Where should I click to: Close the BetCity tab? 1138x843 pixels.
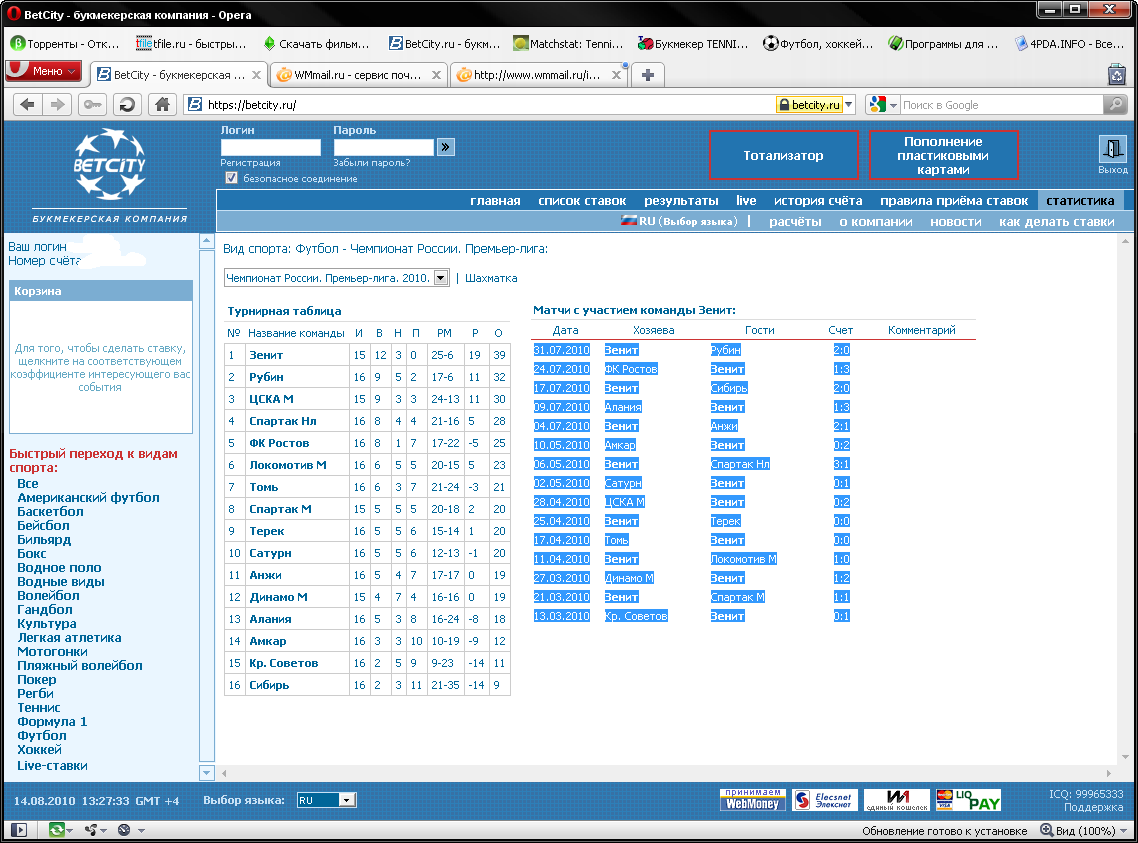256,75
